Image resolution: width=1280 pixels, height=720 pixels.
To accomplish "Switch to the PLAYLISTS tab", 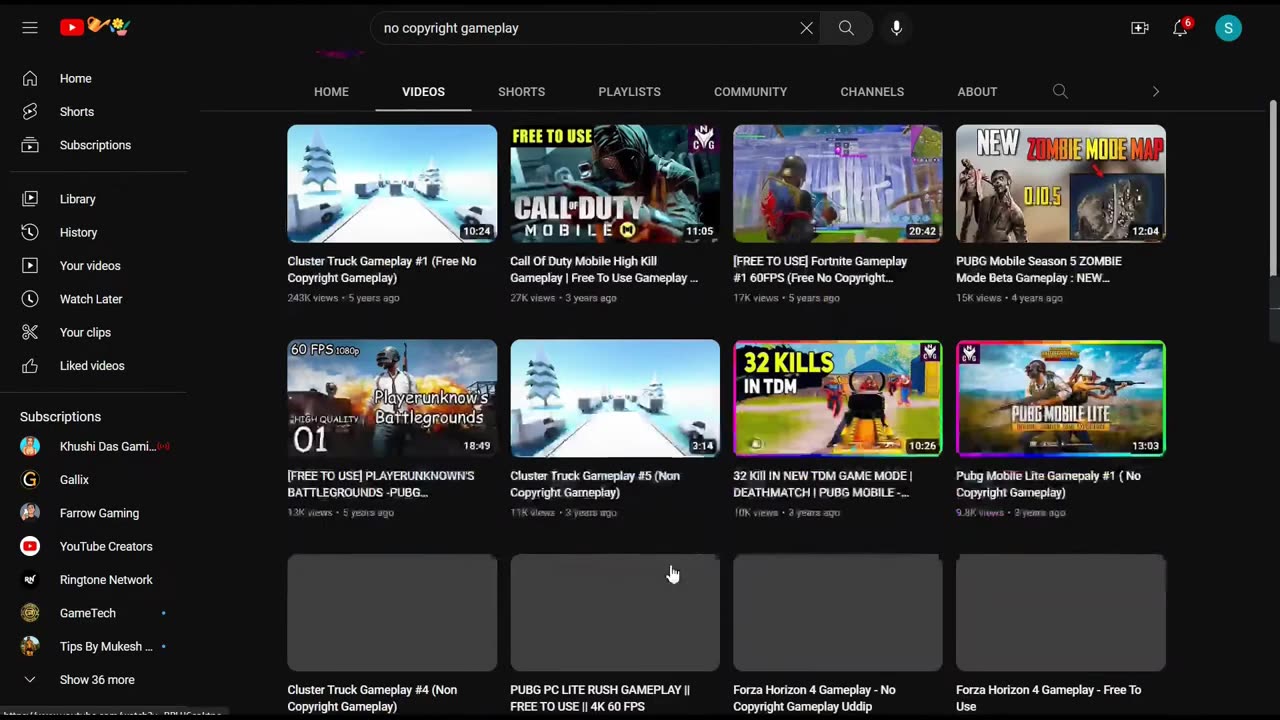I will coord(629,91).
